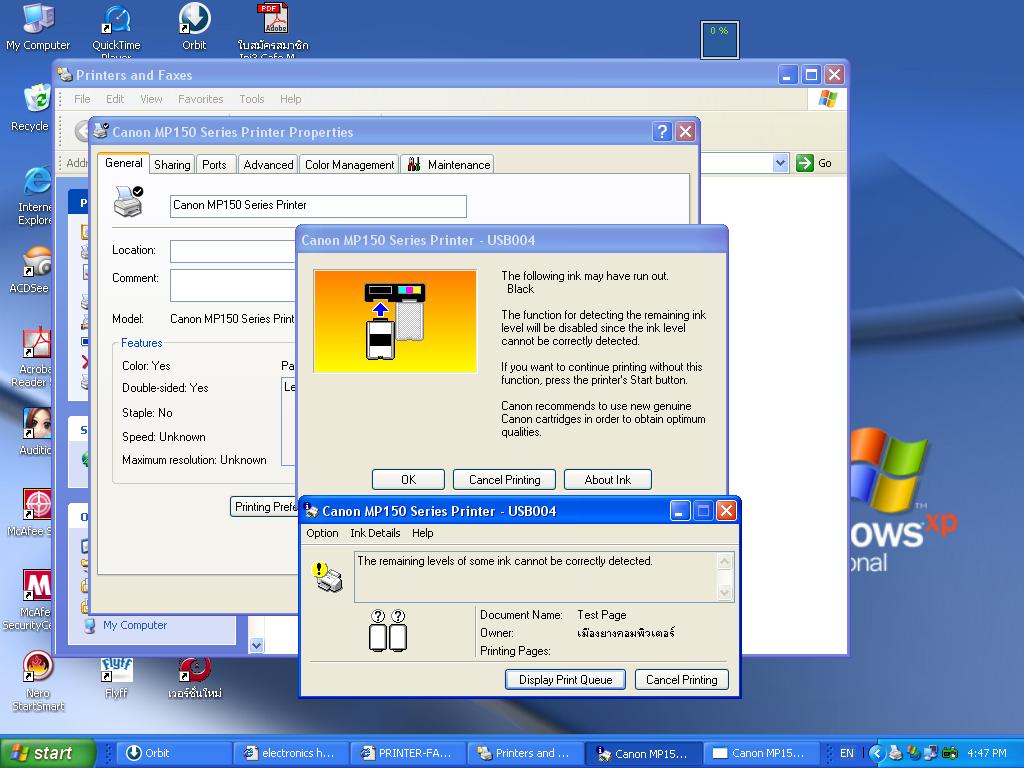The image size is (1024, 768).
Task: Launch Internet Explorer from desktop
Action: pos(36,196)
